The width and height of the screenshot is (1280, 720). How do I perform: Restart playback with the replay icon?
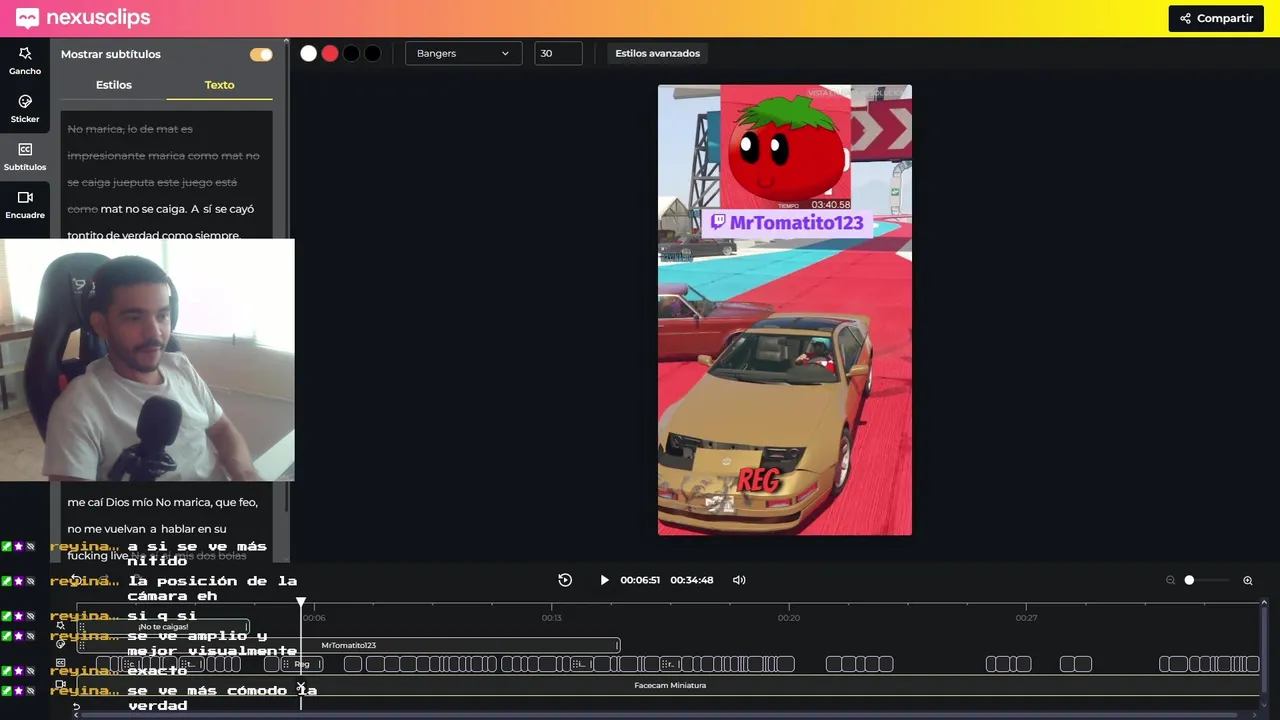(565, 580)
